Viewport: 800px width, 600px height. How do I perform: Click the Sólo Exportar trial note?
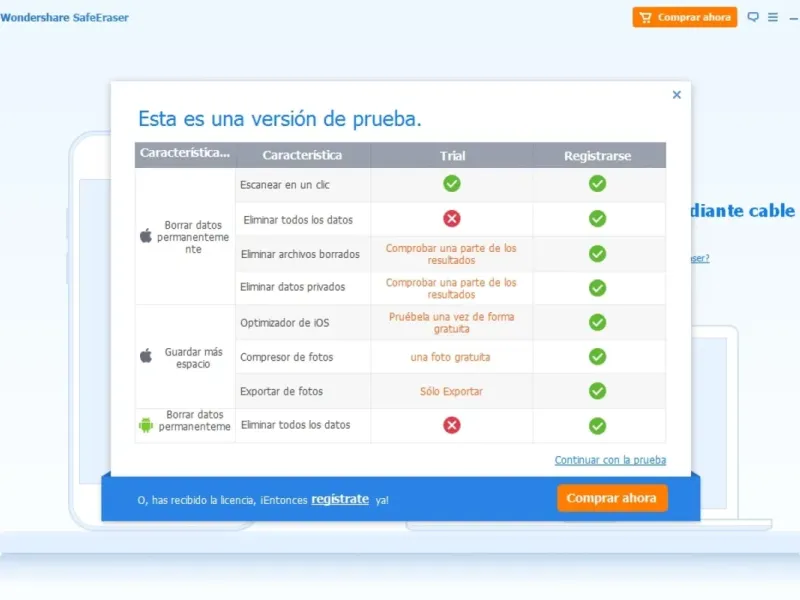[451, 391]
